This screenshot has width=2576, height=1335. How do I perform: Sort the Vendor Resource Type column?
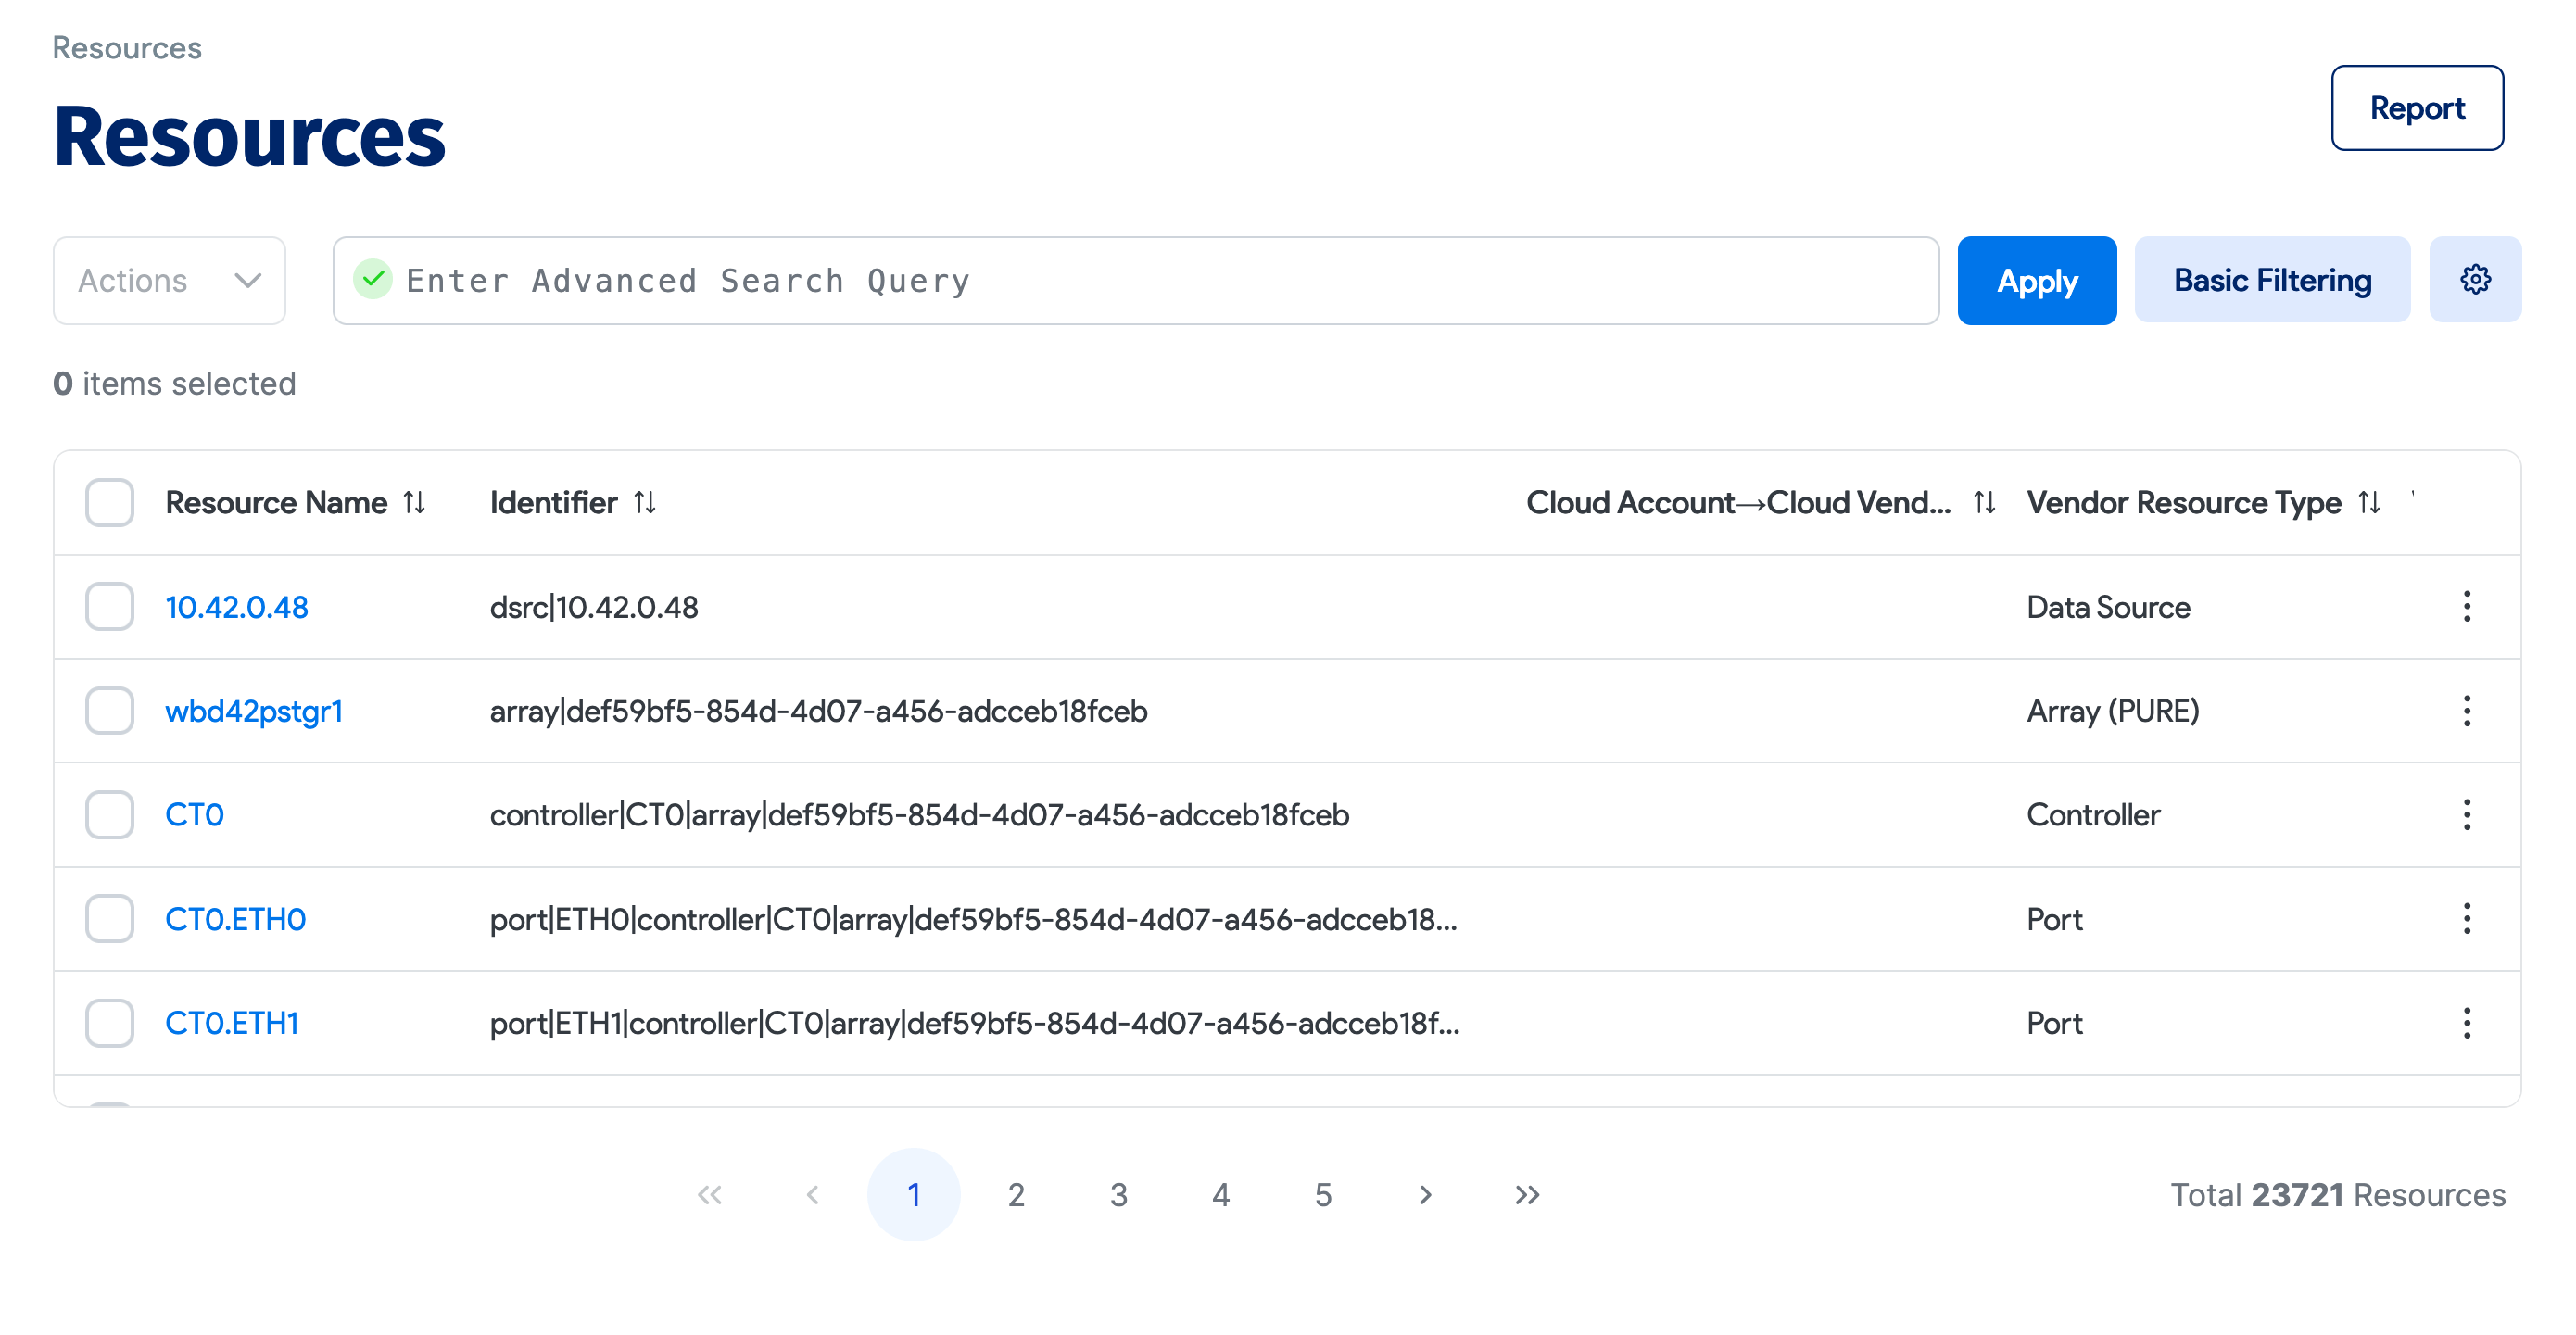pyautogui.click(x=2367, y=503)
